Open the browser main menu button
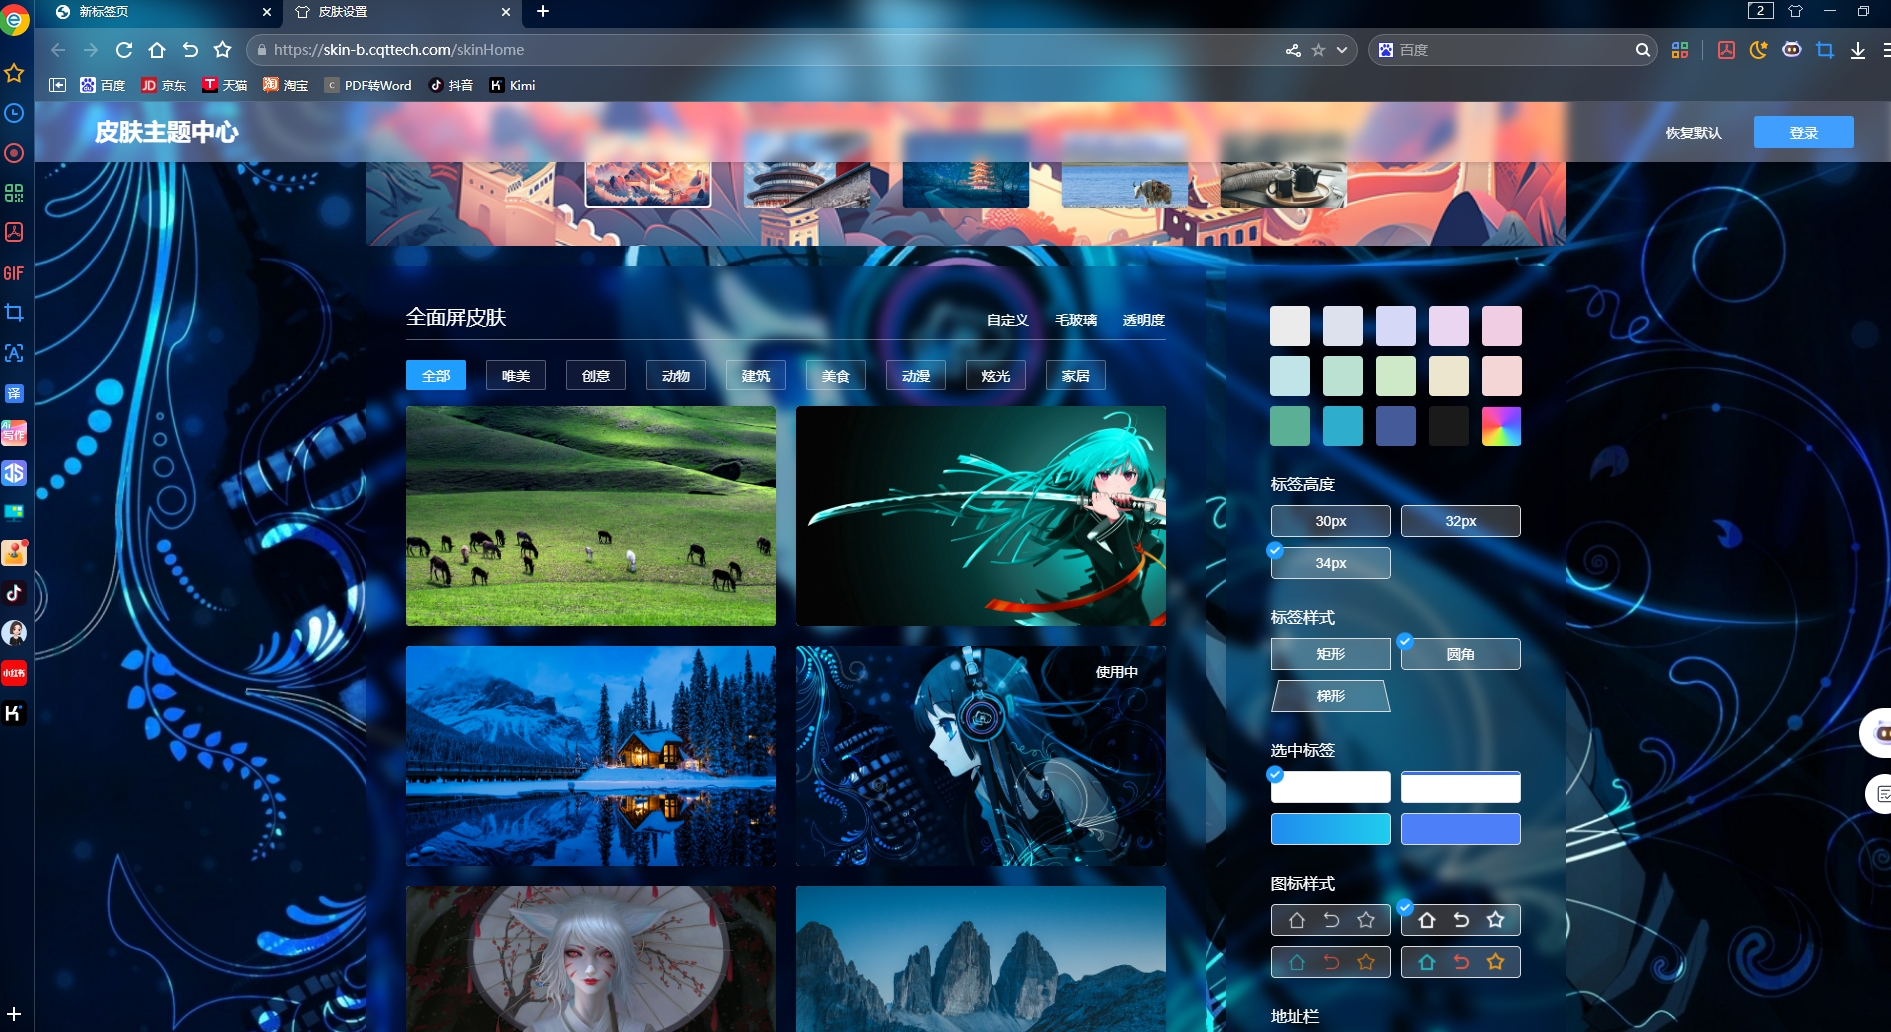 tap(1885, 50)
